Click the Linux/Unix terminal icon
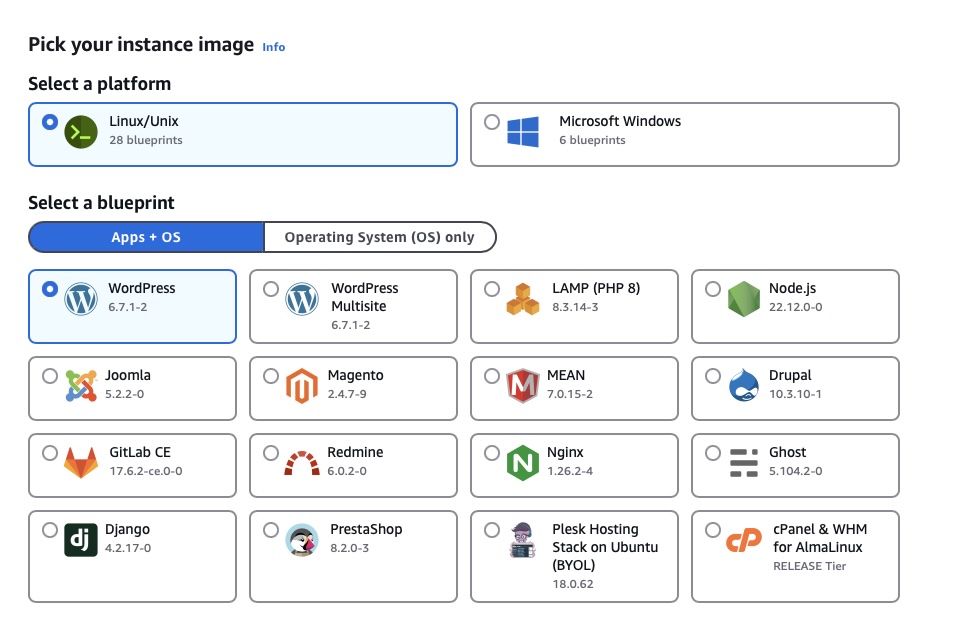Image resolution: width=960 pixels, height=625 pixels. (81, 132)
